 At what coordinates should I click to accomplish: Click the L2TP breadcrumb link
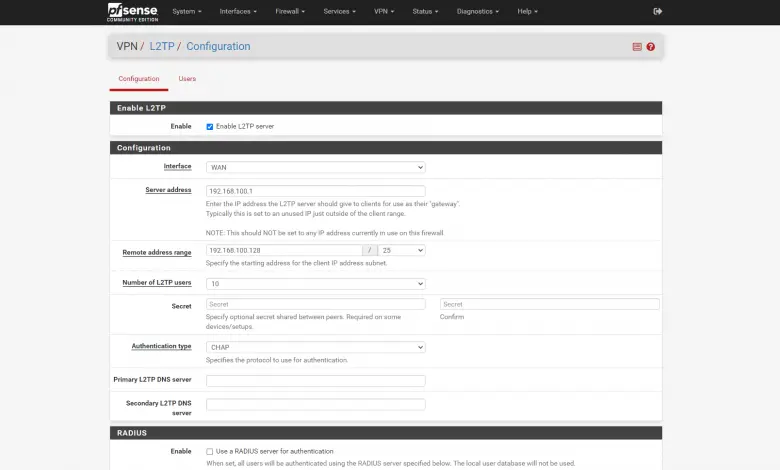[x=162, y=46]
